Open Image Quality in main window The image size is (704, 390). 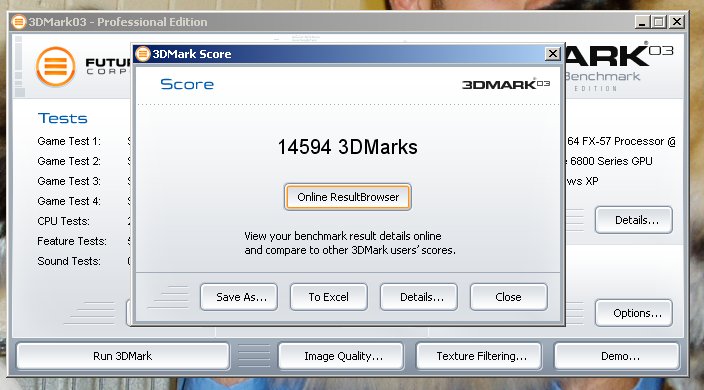[341, 356]
